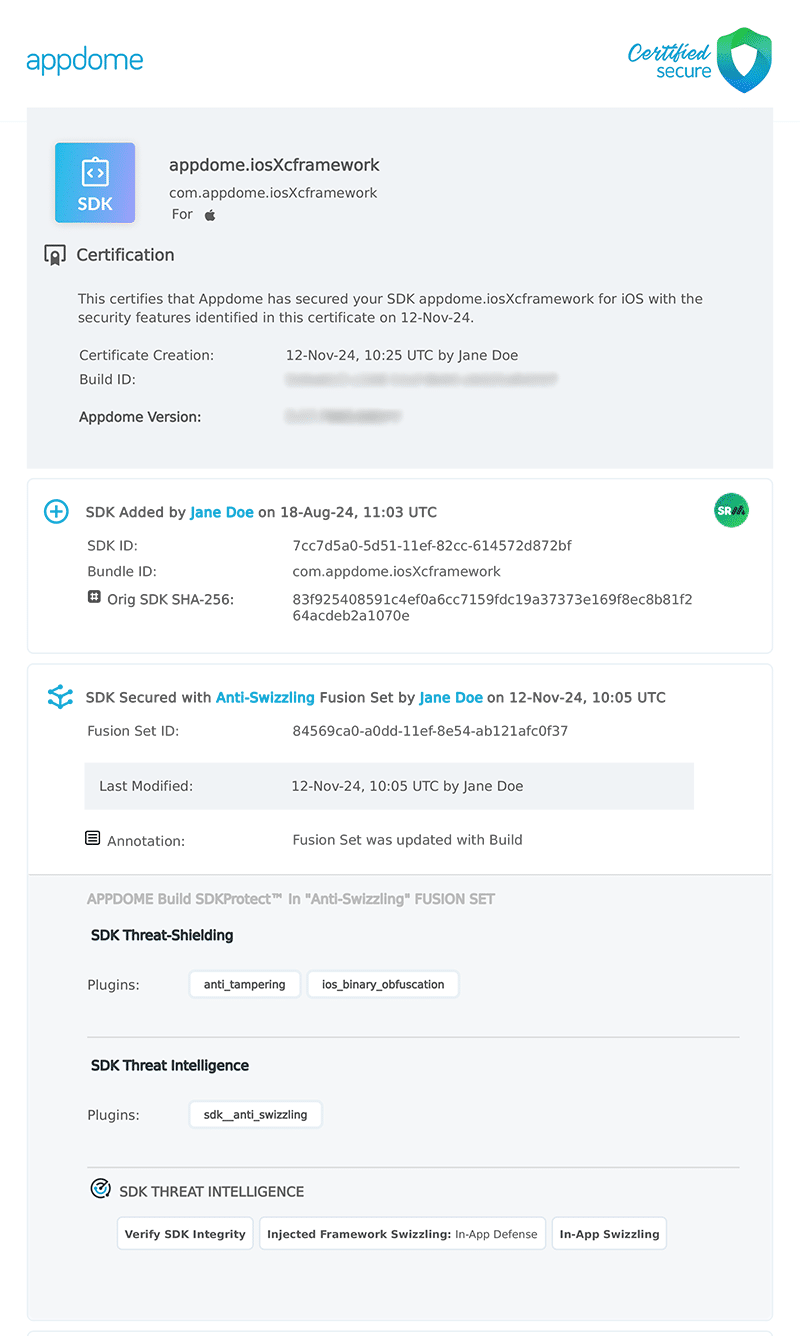The height and width of the screenshot is (1336, 800).
Task: Click the In-App Swizzling chip
Action: click(x=609, y=1234)
